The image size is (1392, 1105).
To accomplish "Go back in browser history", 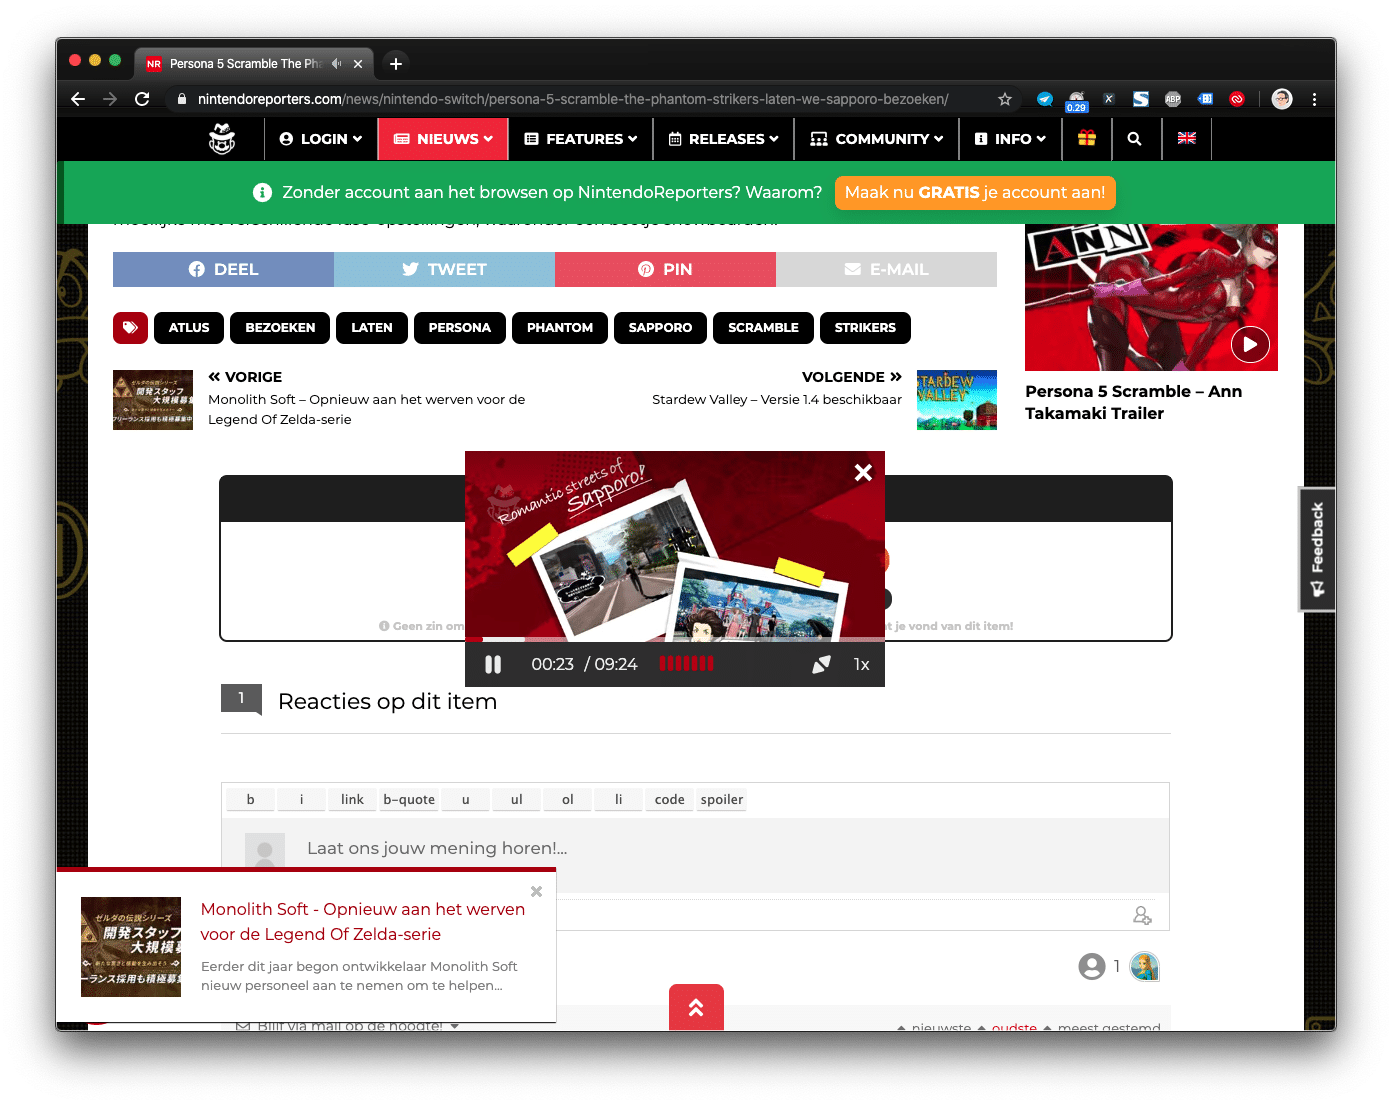I will pyautogui.click(x=78, y=99).
